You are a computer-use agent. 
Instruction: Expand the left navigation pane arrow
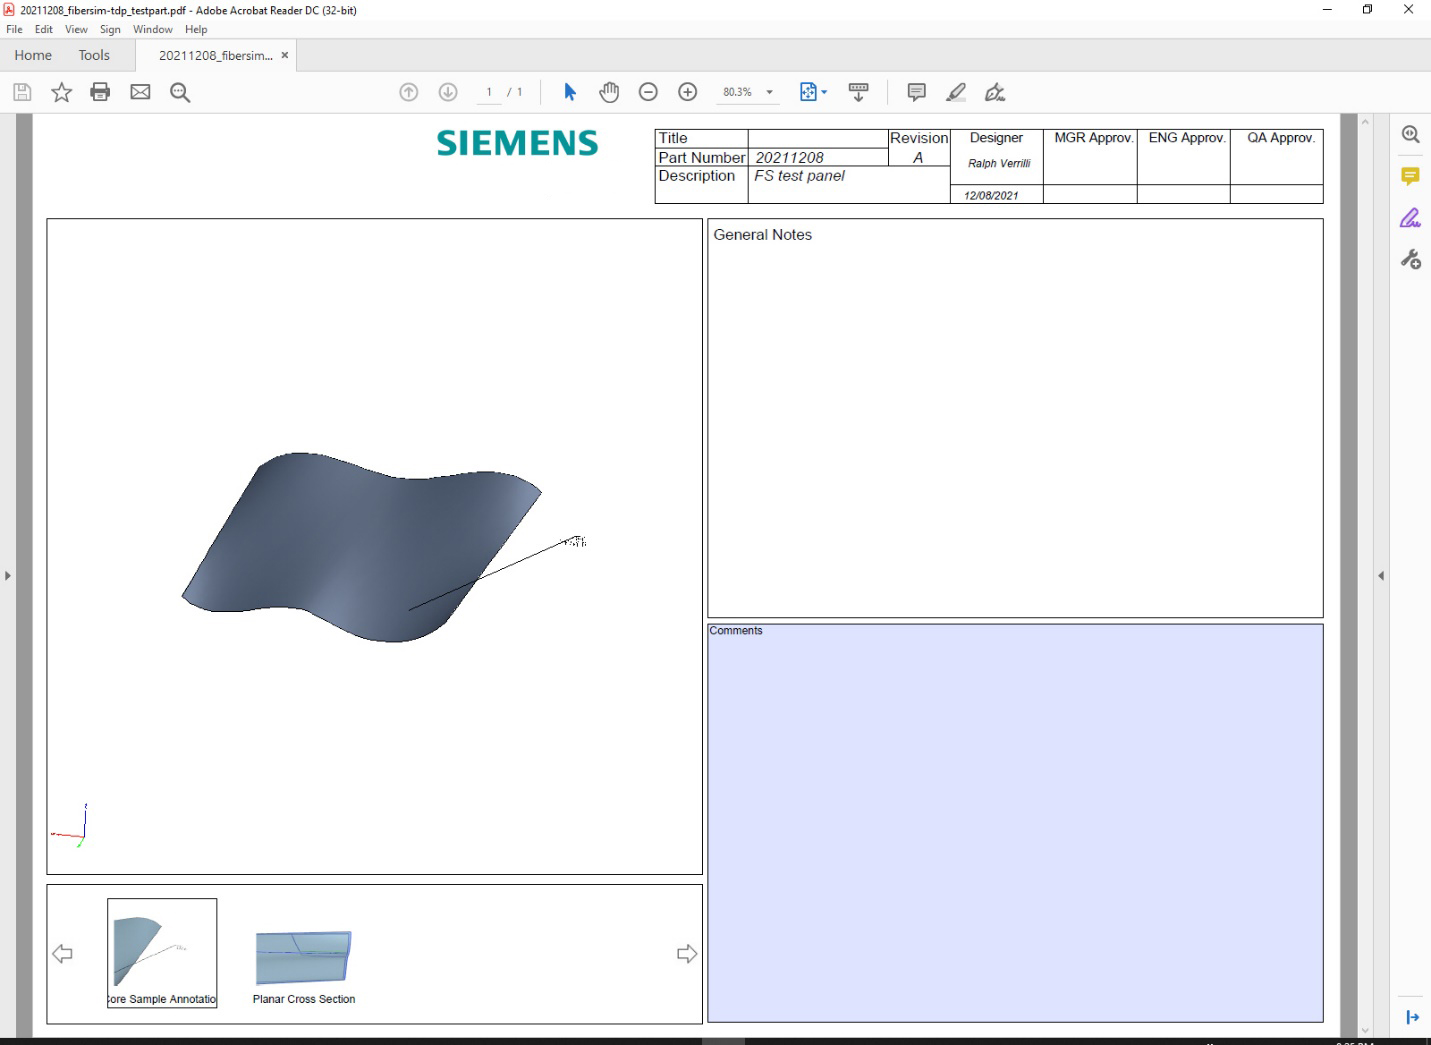click(x=7, y=575)
